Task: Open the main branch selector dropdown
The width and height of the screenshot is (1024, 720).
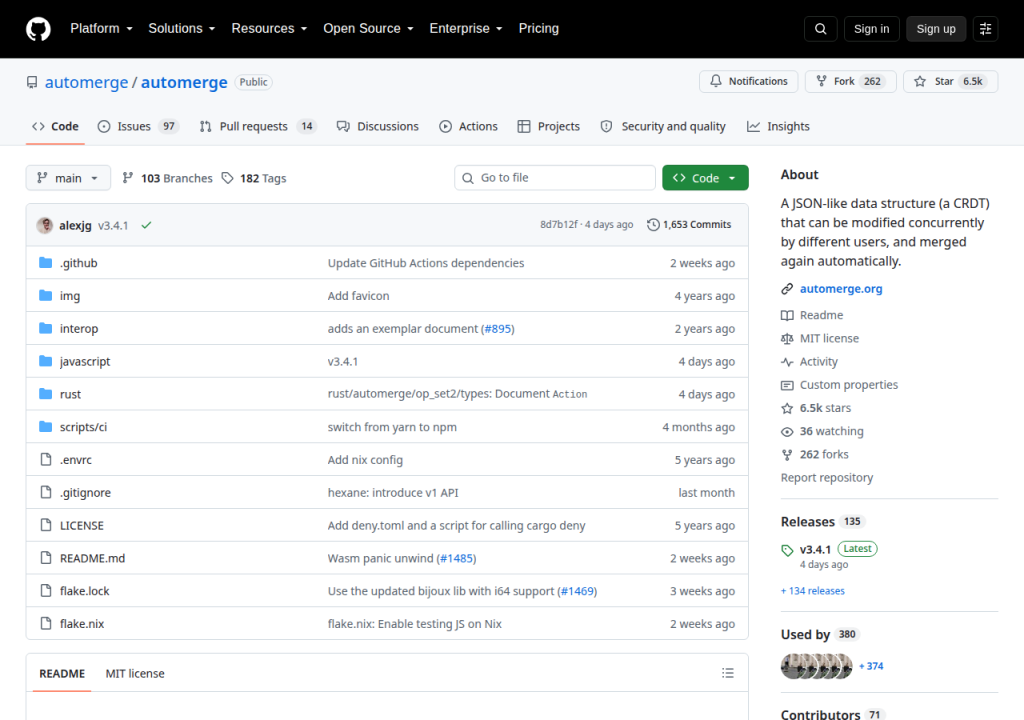Action: point(68,178)
